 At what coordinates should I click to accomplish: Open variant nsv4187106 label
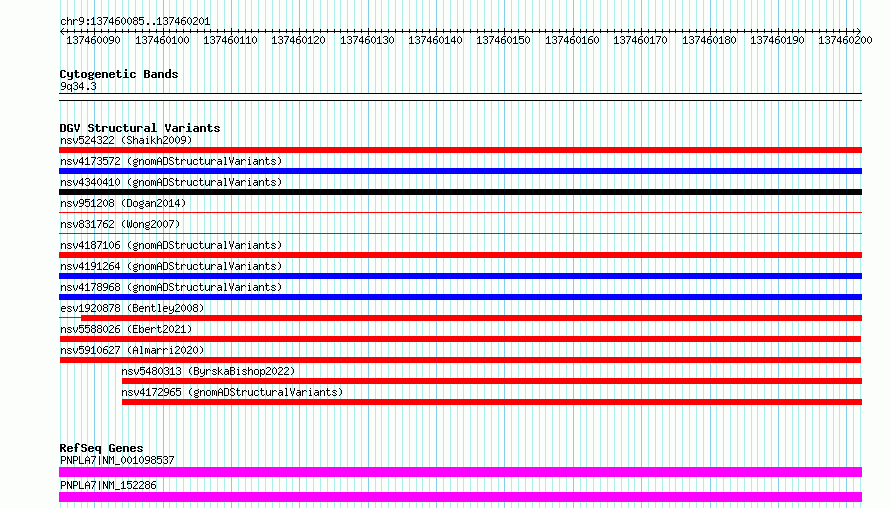coord(171,245)
